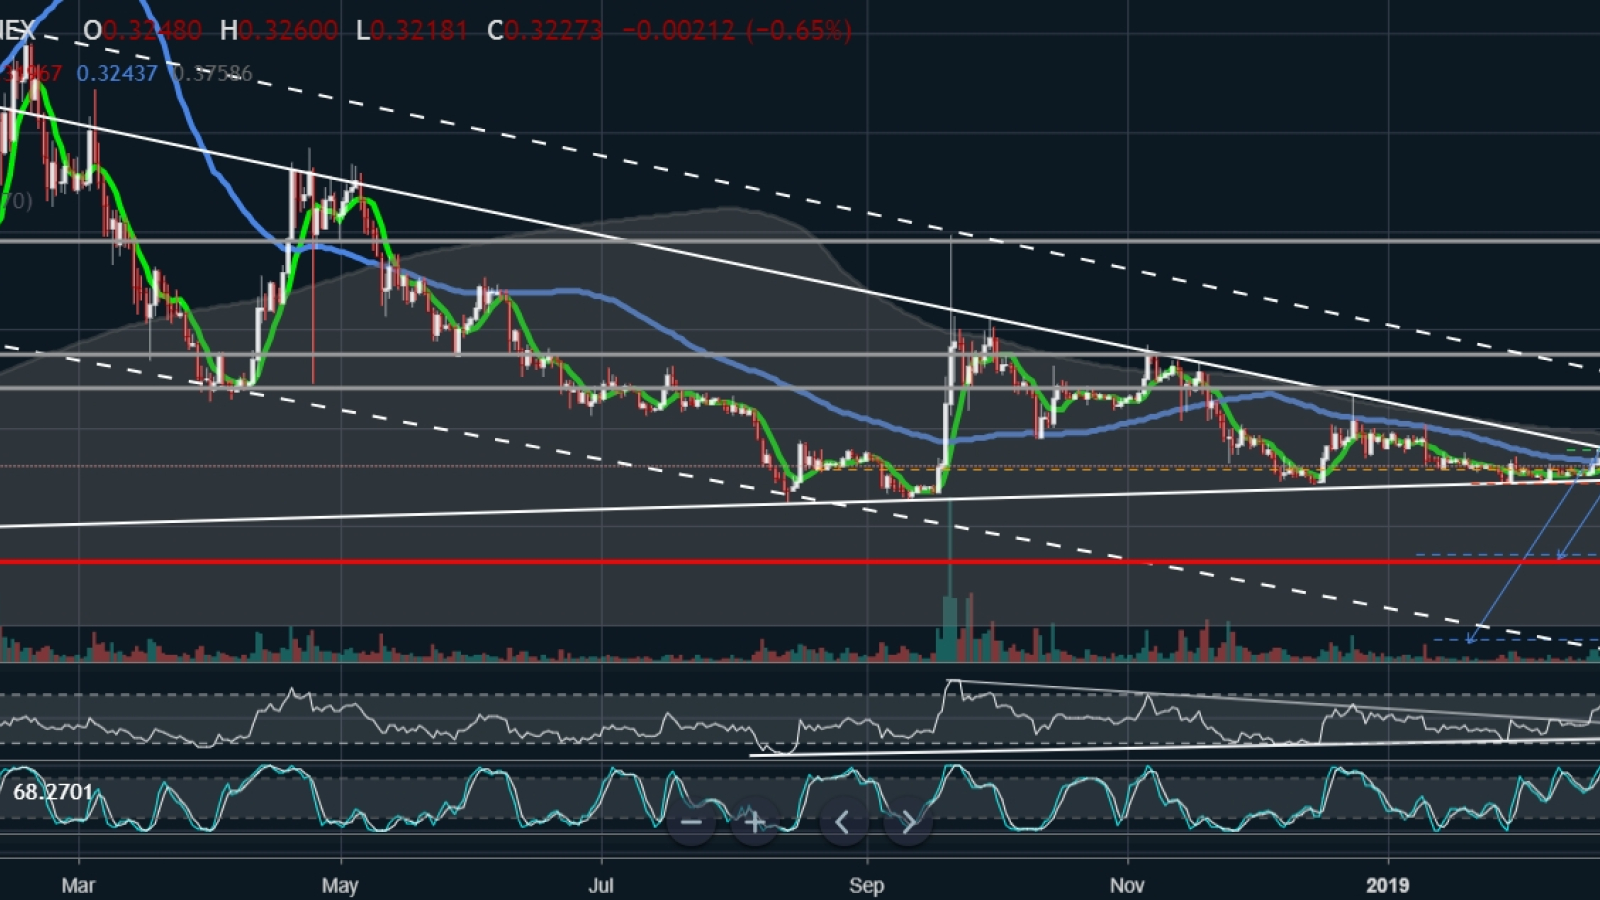Click the 2019 label on time axis
The image size is (1600, 900).
pos(1388,885)
